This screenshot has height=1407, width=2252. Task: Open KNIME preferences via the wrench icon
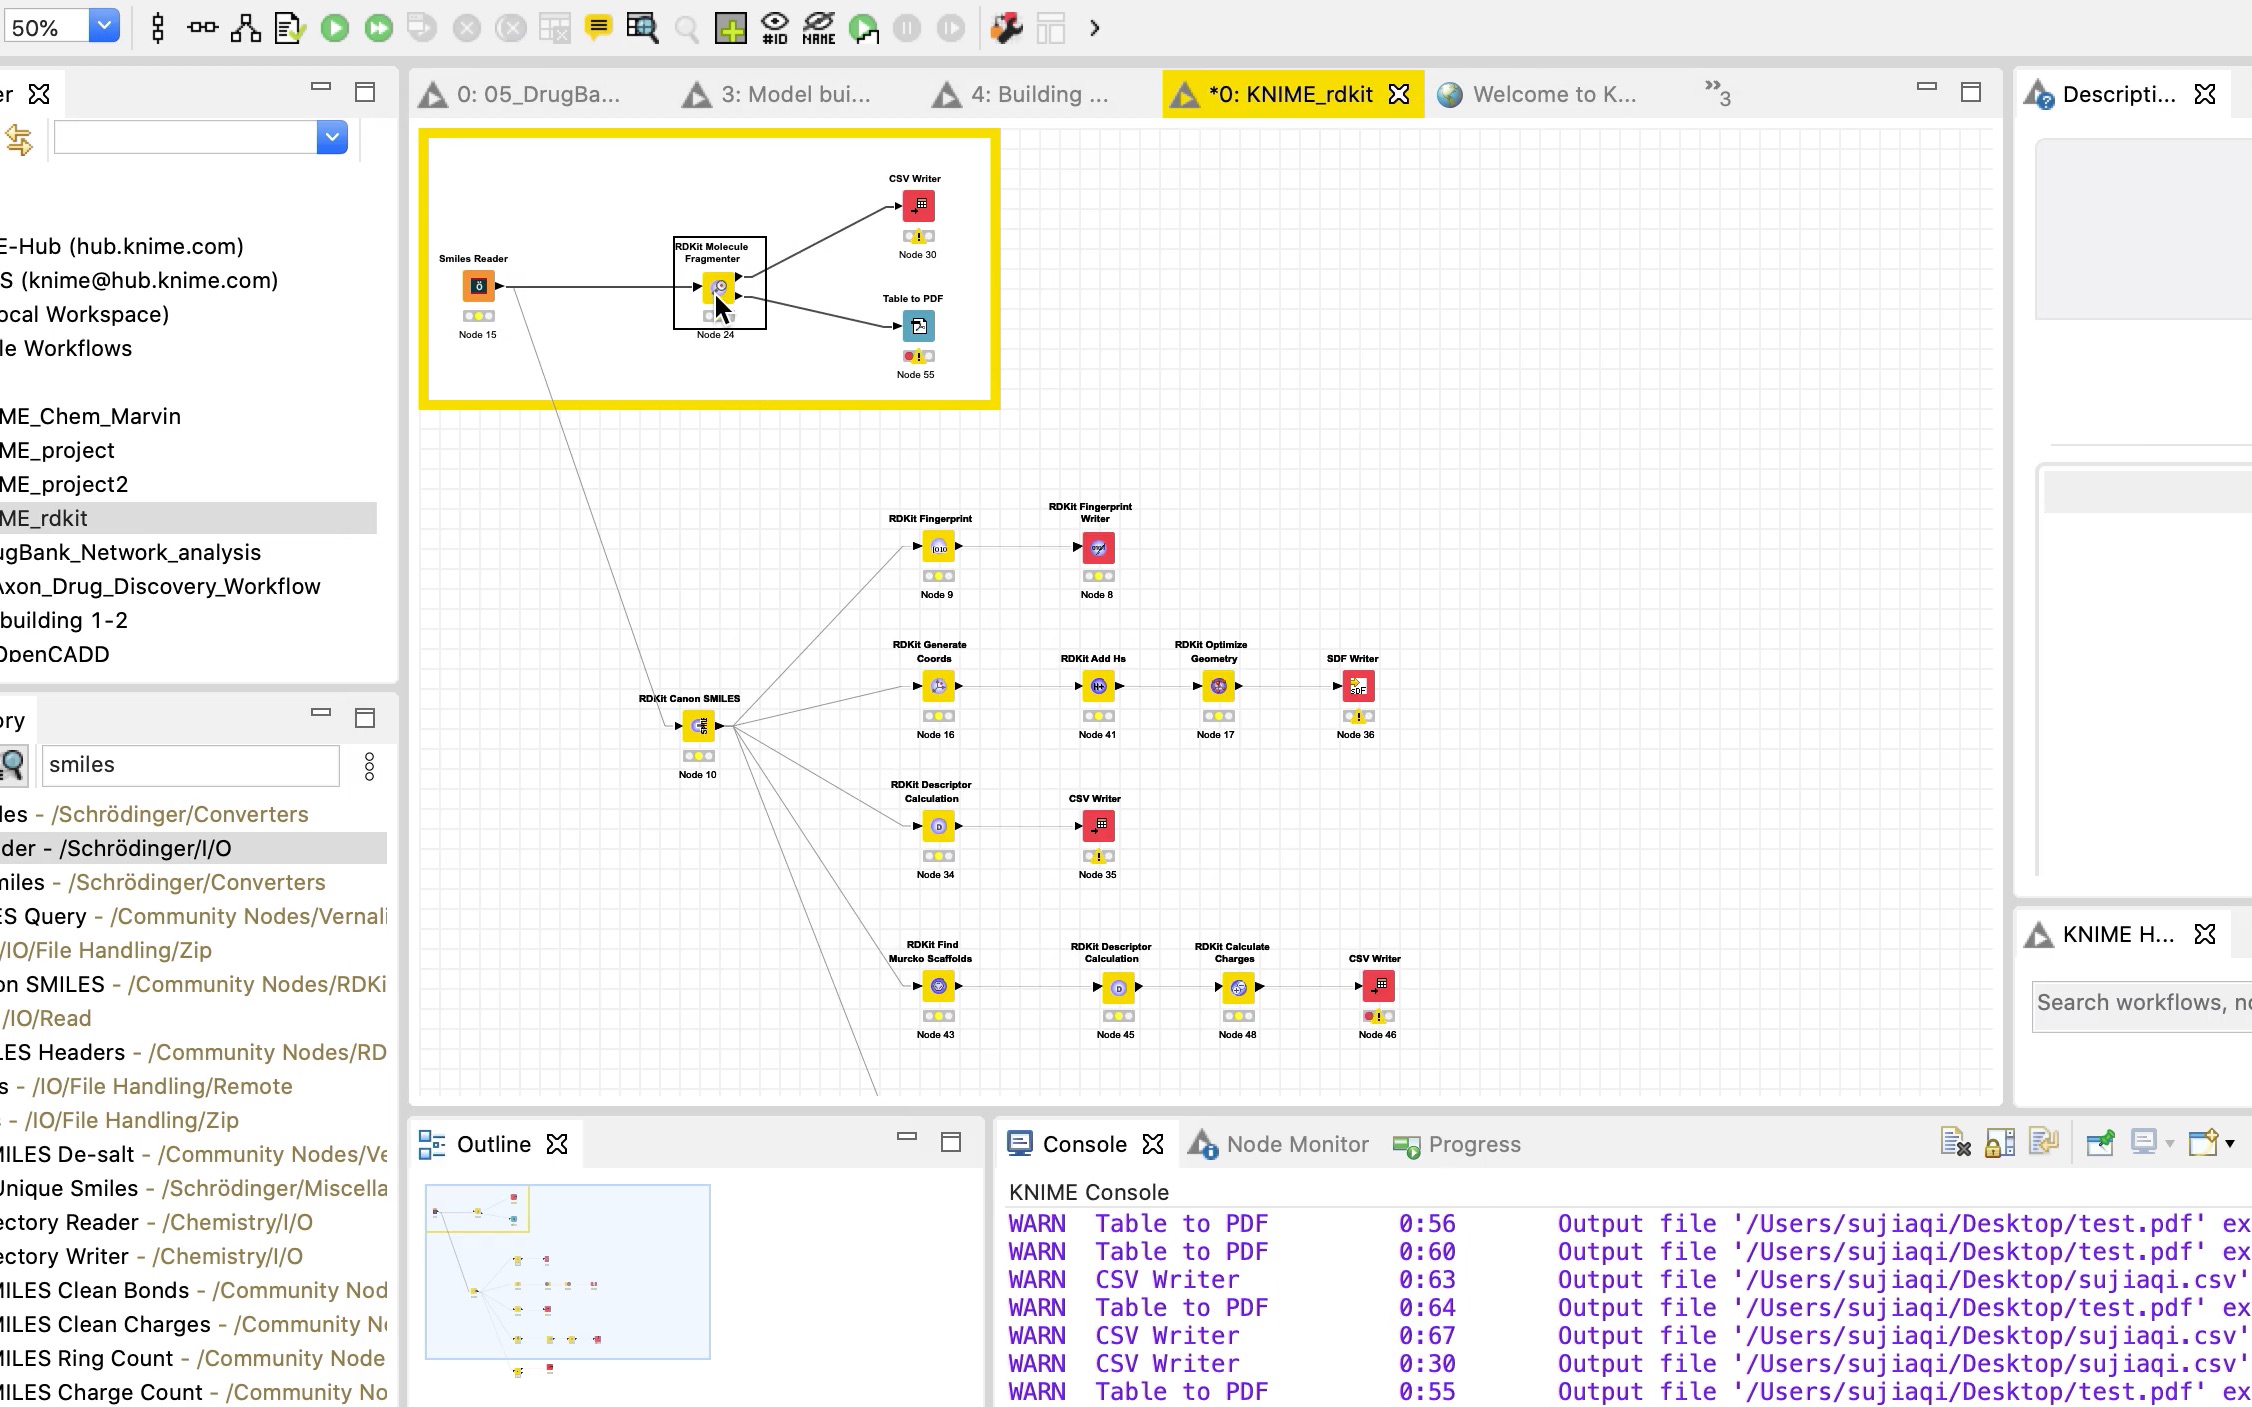tap(1007, 29)
